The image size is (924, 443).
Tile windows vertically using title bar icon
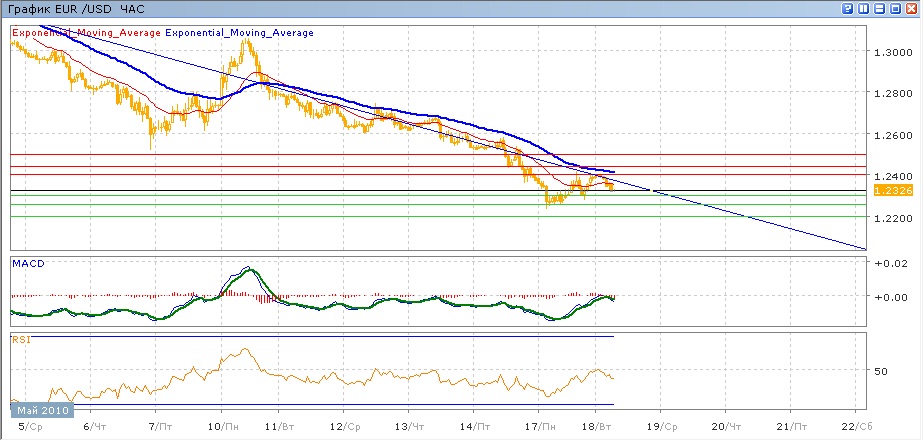tap(864, 8)
